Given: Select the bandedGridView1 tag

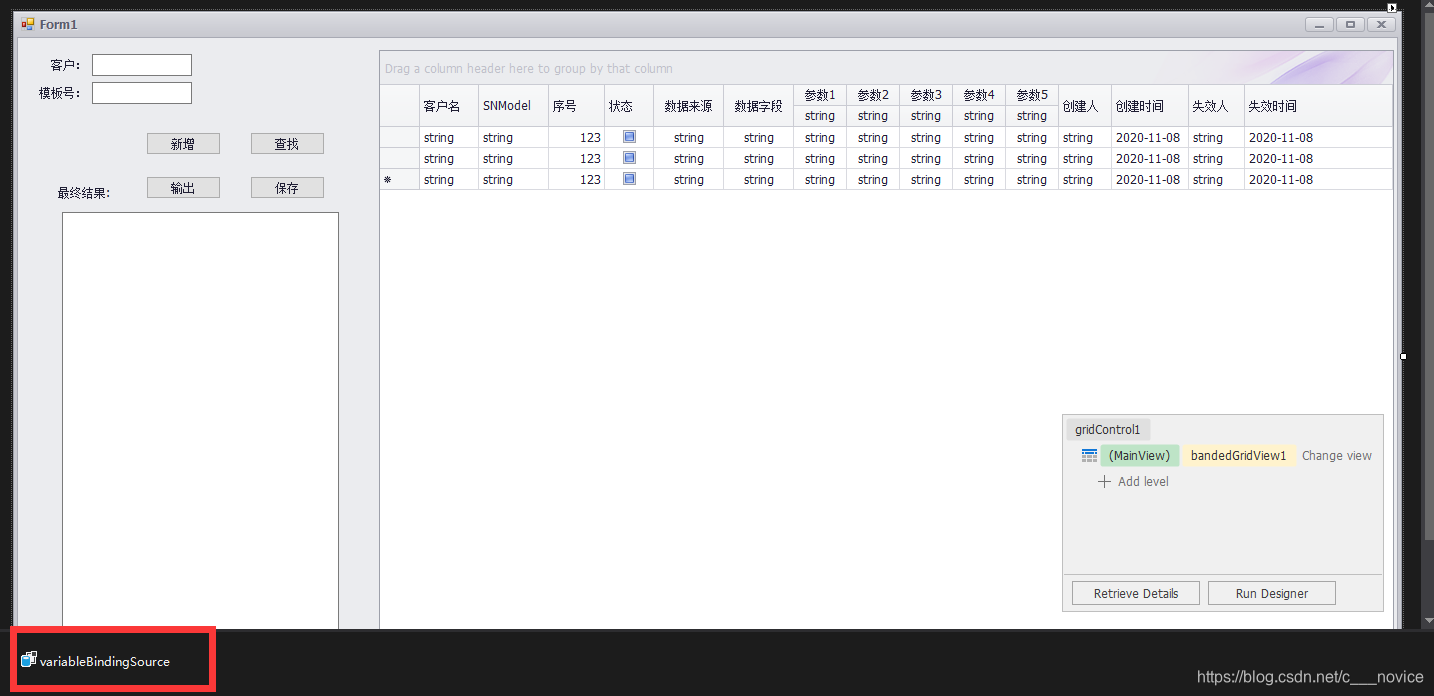Looking at the screenshot, I should 1239,455.
